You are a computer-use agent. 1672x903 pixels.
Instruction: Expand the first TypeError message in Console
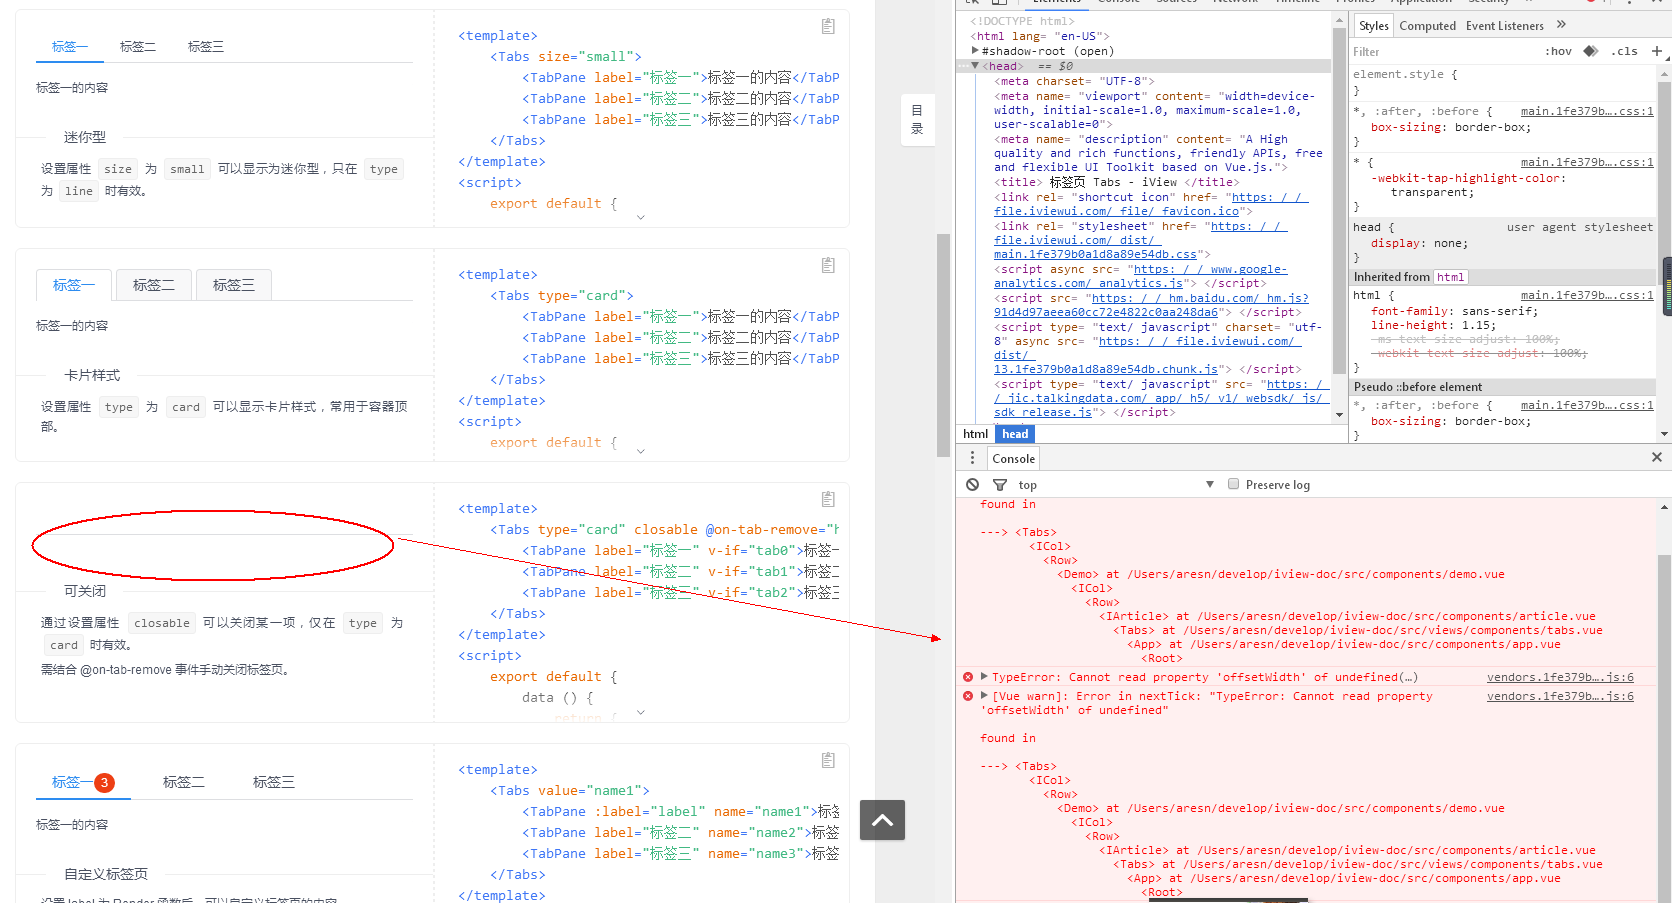pyautogui.click(x=983, y=676)
